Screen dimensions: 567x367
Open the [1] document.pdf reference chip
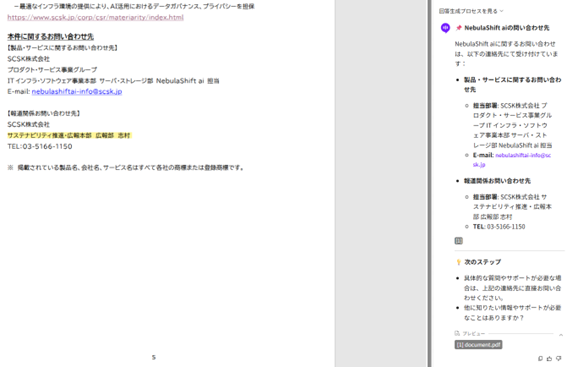click(x=478, y=345)
